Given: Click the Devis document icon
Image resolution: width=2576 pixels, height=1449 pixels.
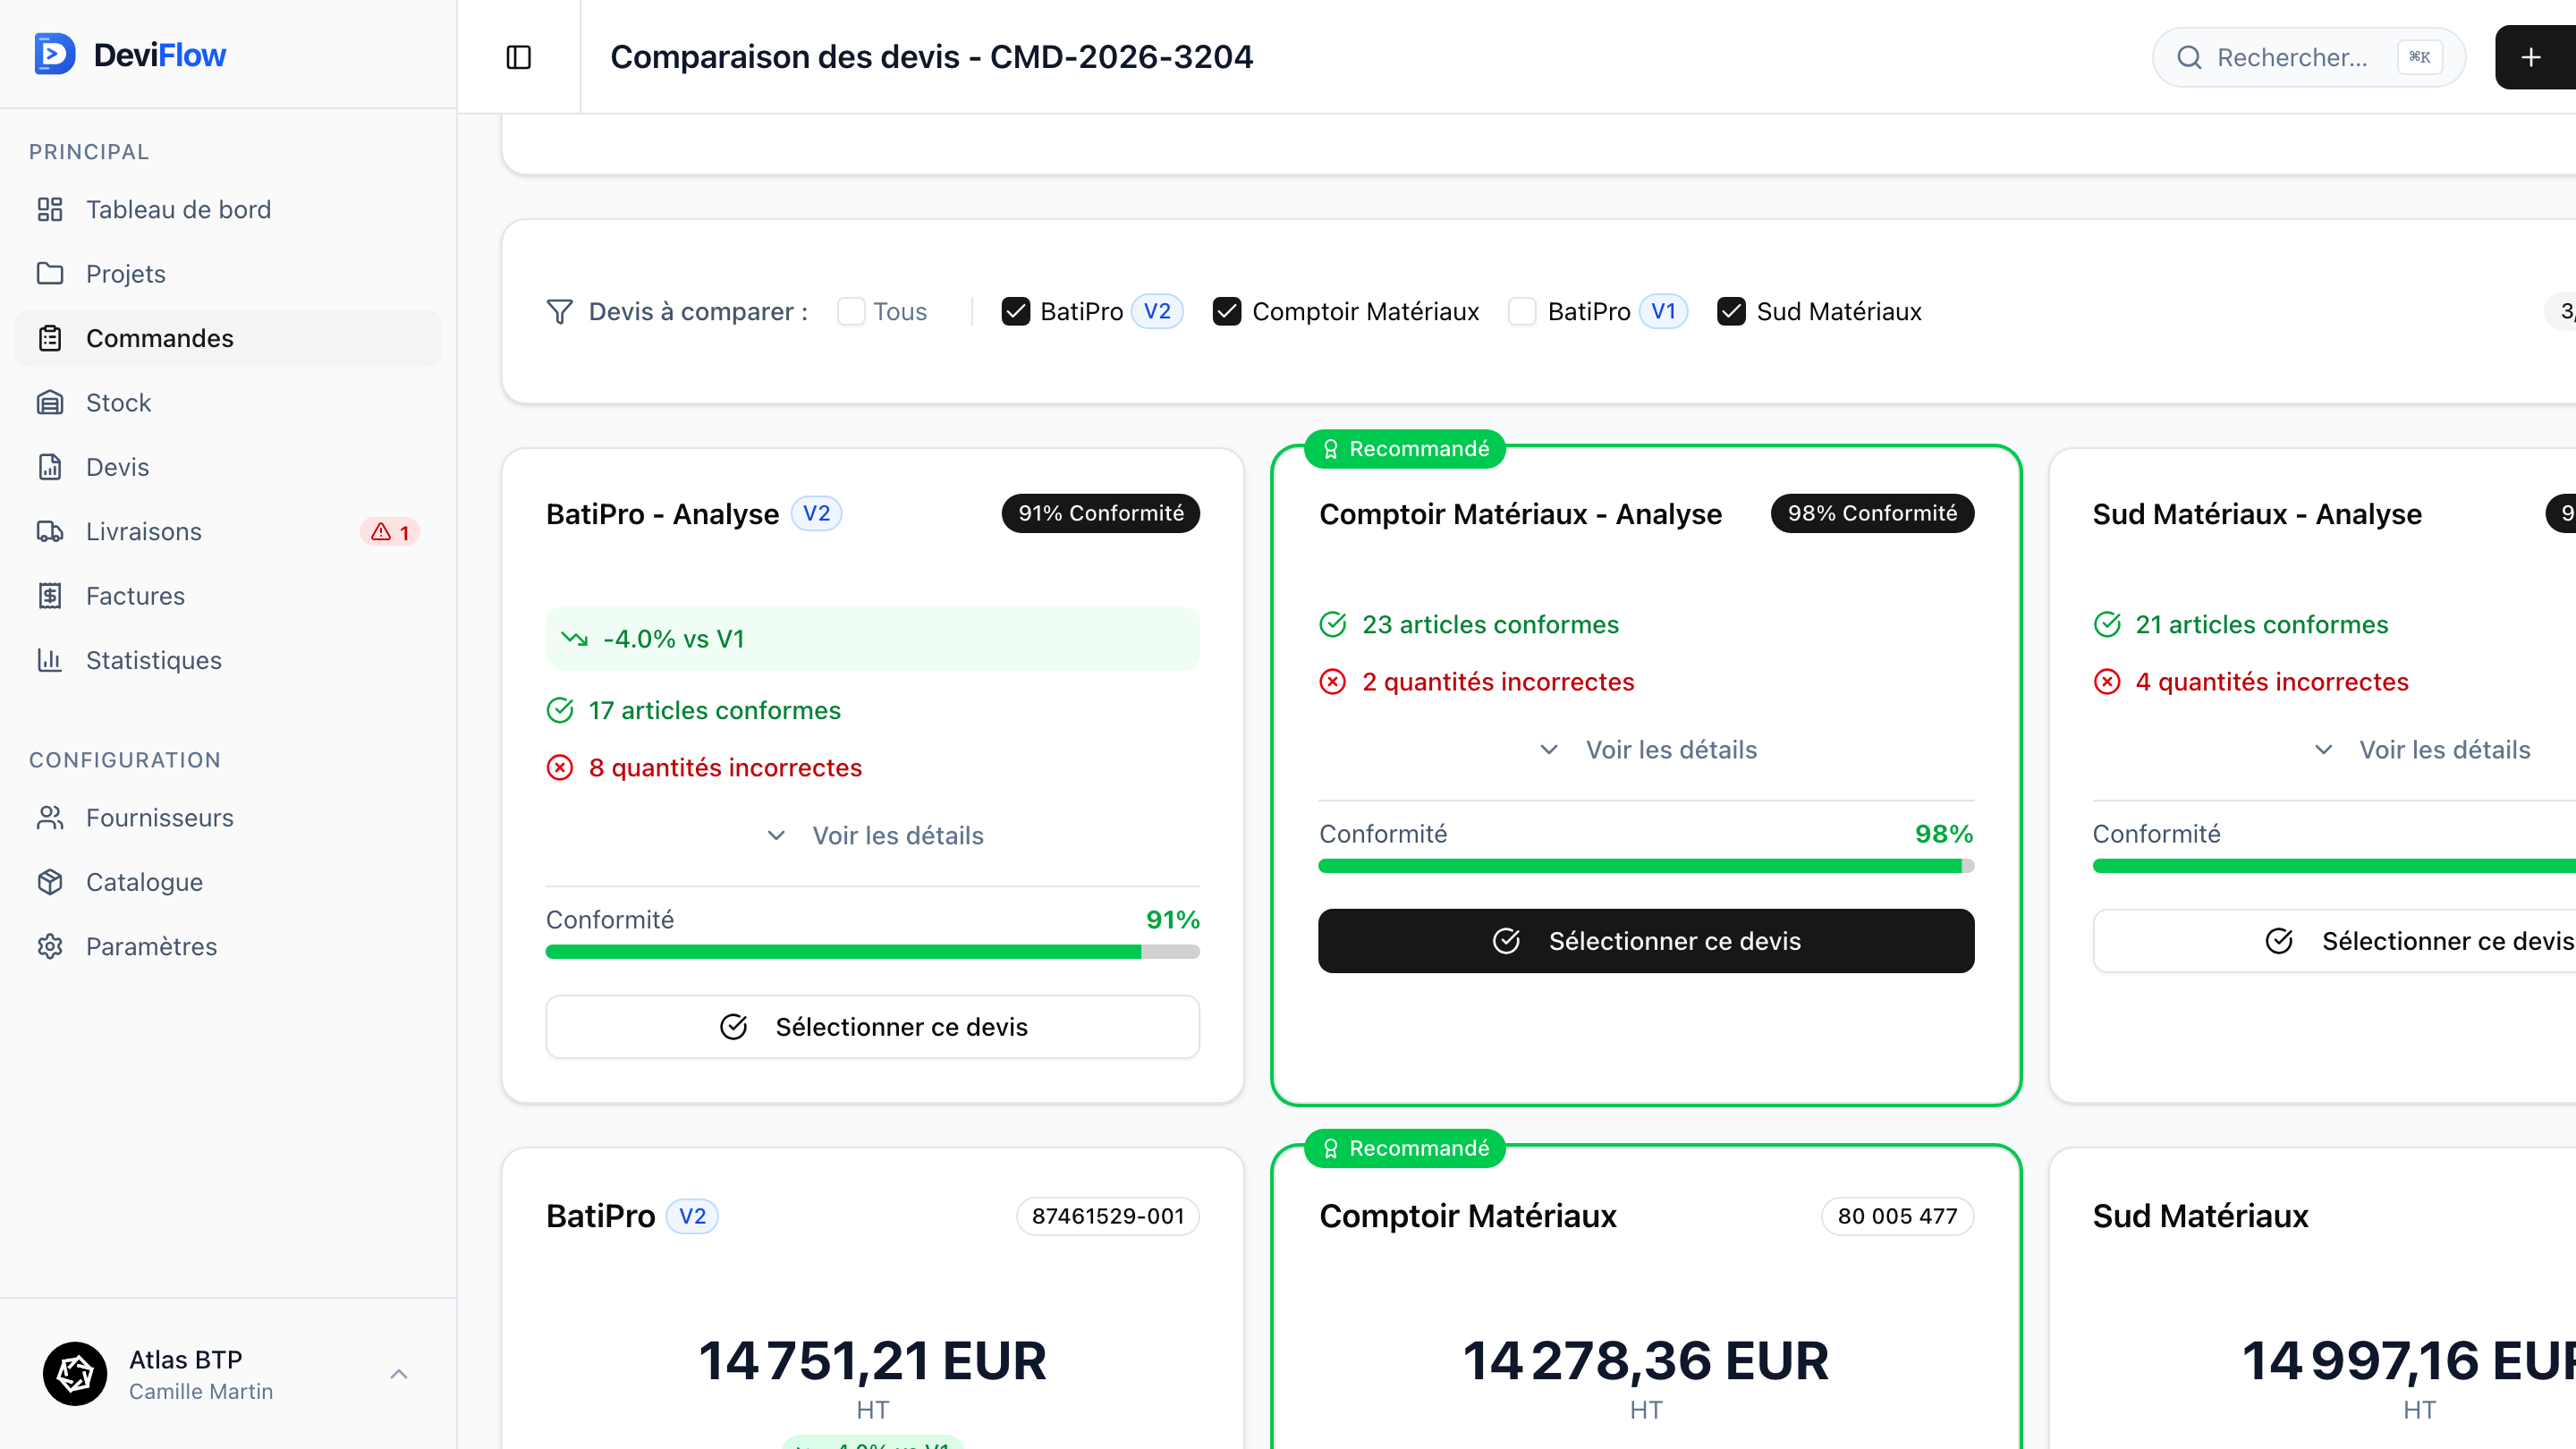Looking at the screenshot, I should pos(50,467).
